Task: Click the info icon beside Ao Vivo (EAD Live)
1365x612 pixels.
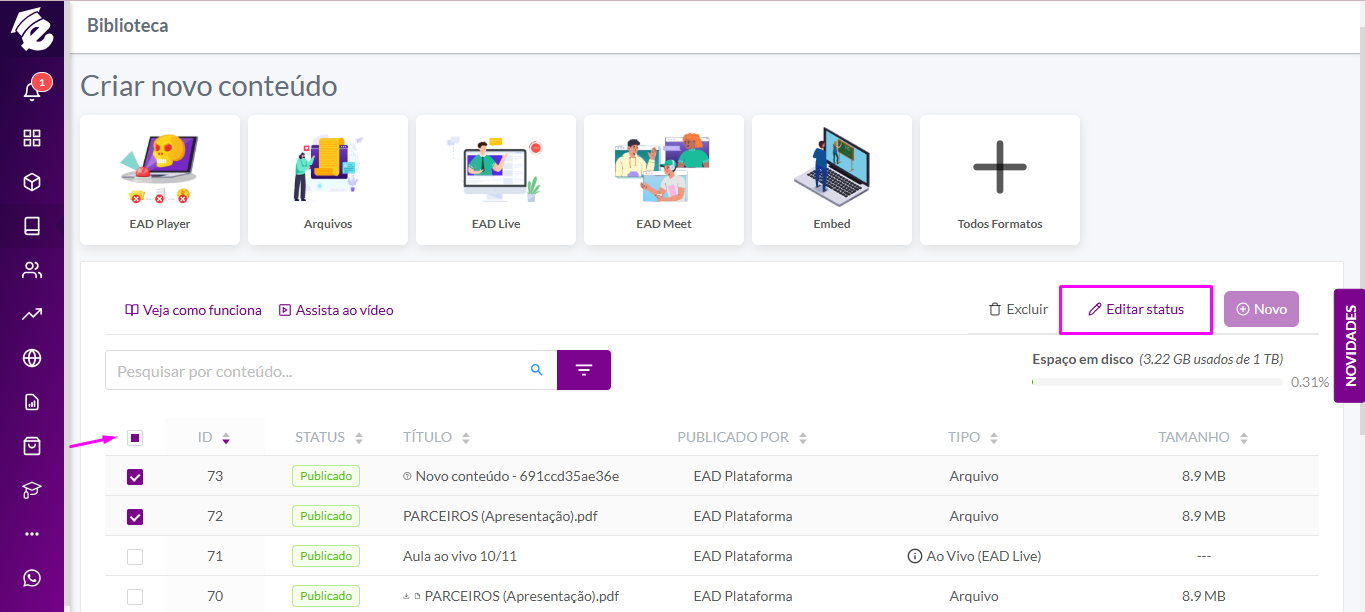Action: [914, 556]
